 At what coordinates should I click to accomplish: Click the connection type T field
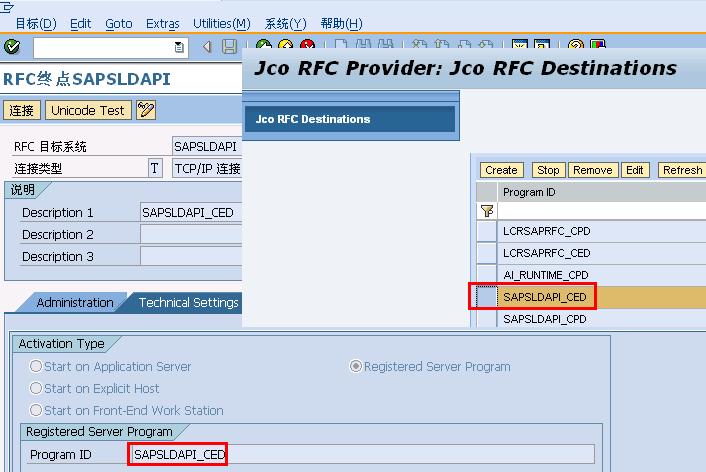(x=155, y=168)
